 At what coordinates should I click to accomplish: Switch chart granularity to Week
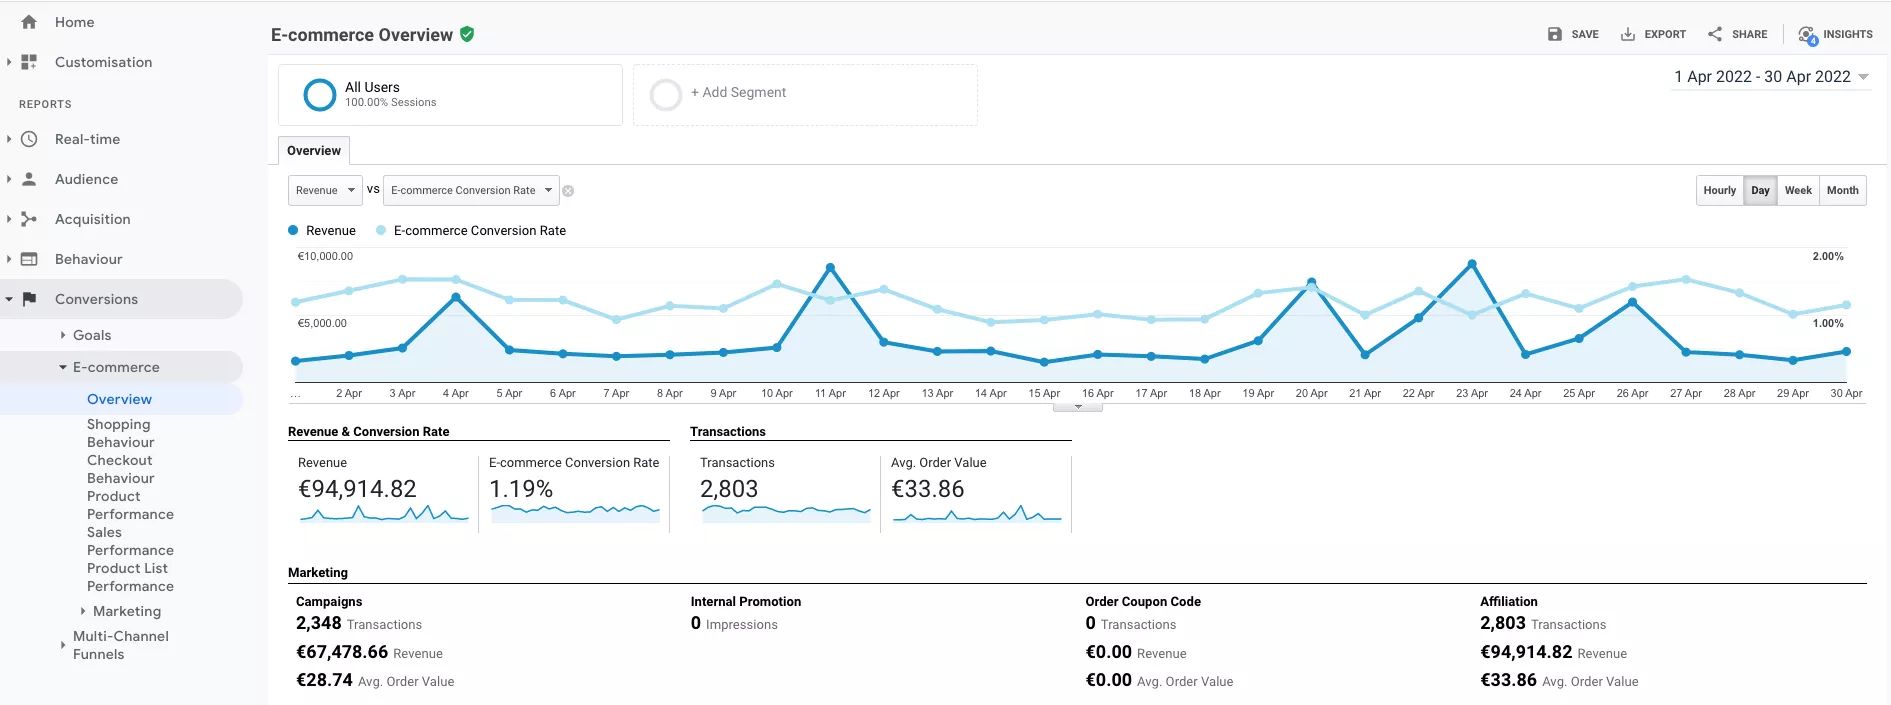[x=1798, y=190]
